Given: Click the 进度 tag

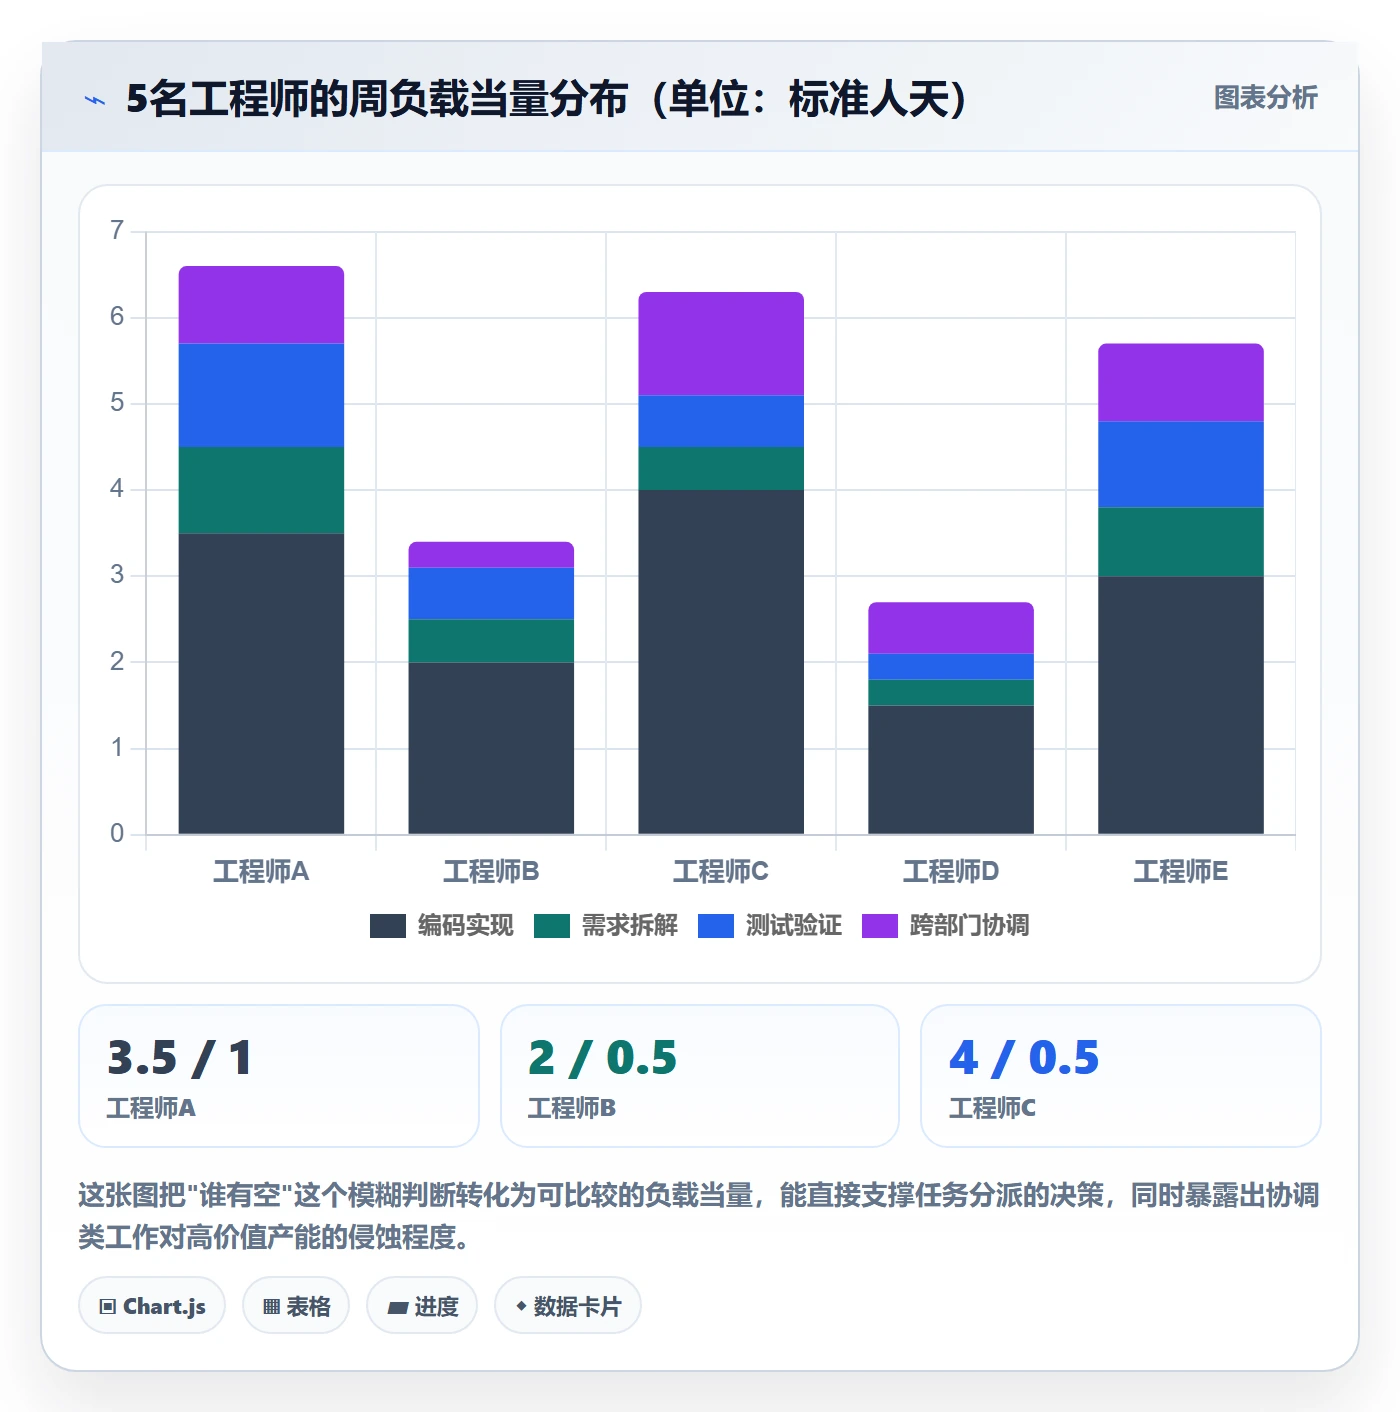Looking at the screenshot, I should coord(422,1305).
